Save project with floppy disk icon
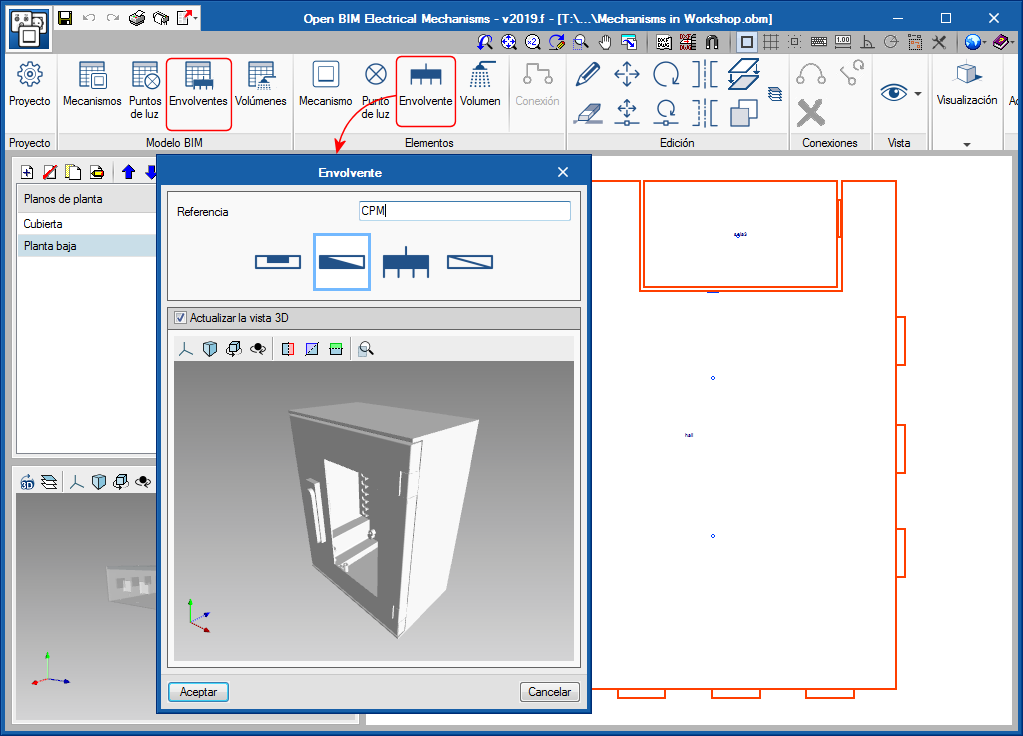 (x=65, y=18)
